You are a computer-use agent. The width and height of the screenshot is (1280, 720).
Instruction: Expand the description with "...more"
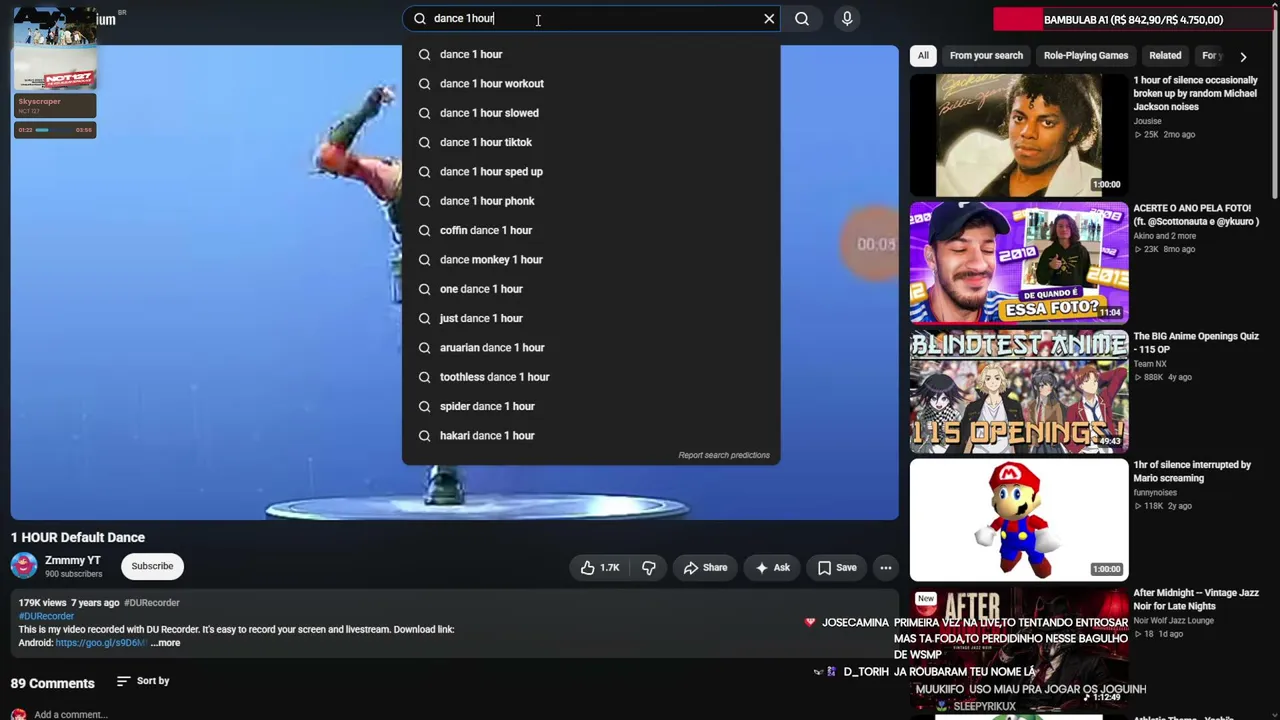[165, 643]
